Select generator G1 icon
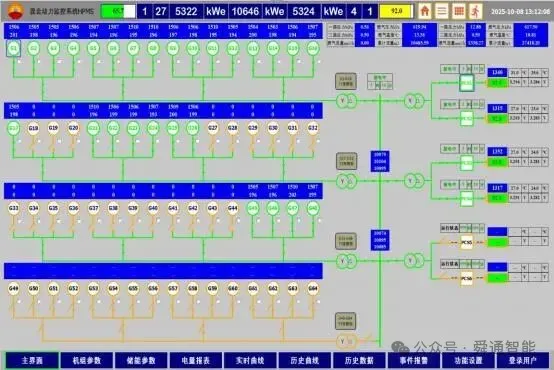 click(x=13, y=48)
